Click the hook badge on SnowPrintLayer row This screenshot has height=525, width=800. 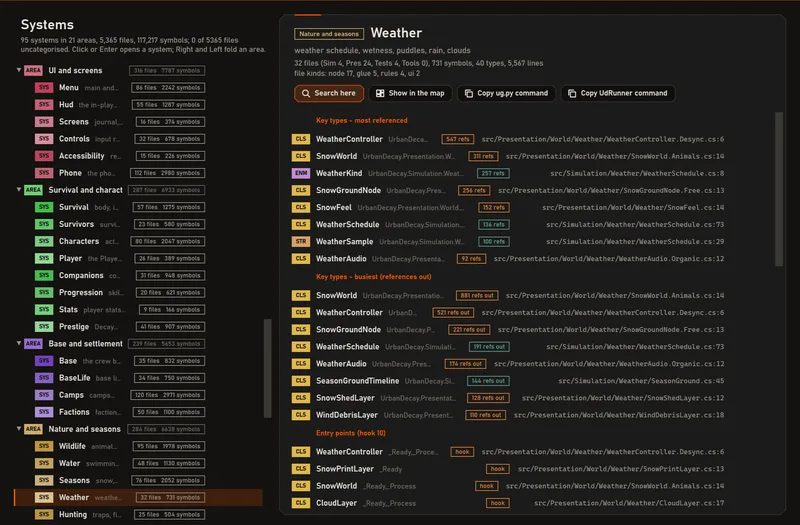pyautogui.click(x=497, y=468)
